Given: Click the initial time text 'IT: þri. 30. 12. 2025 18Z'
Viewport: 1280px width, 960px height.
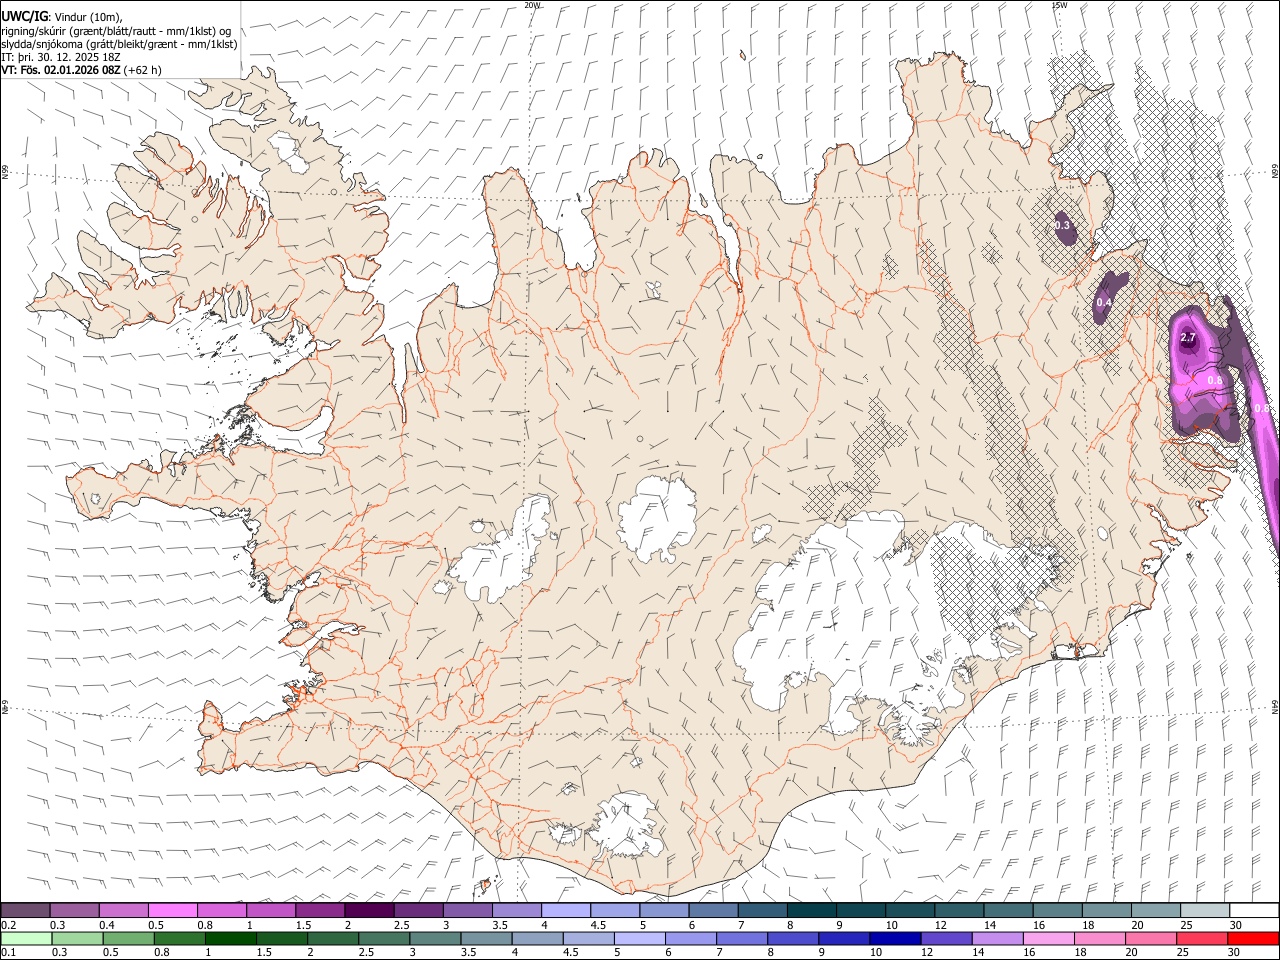Looking at the screenshot, I should point(61,57).
